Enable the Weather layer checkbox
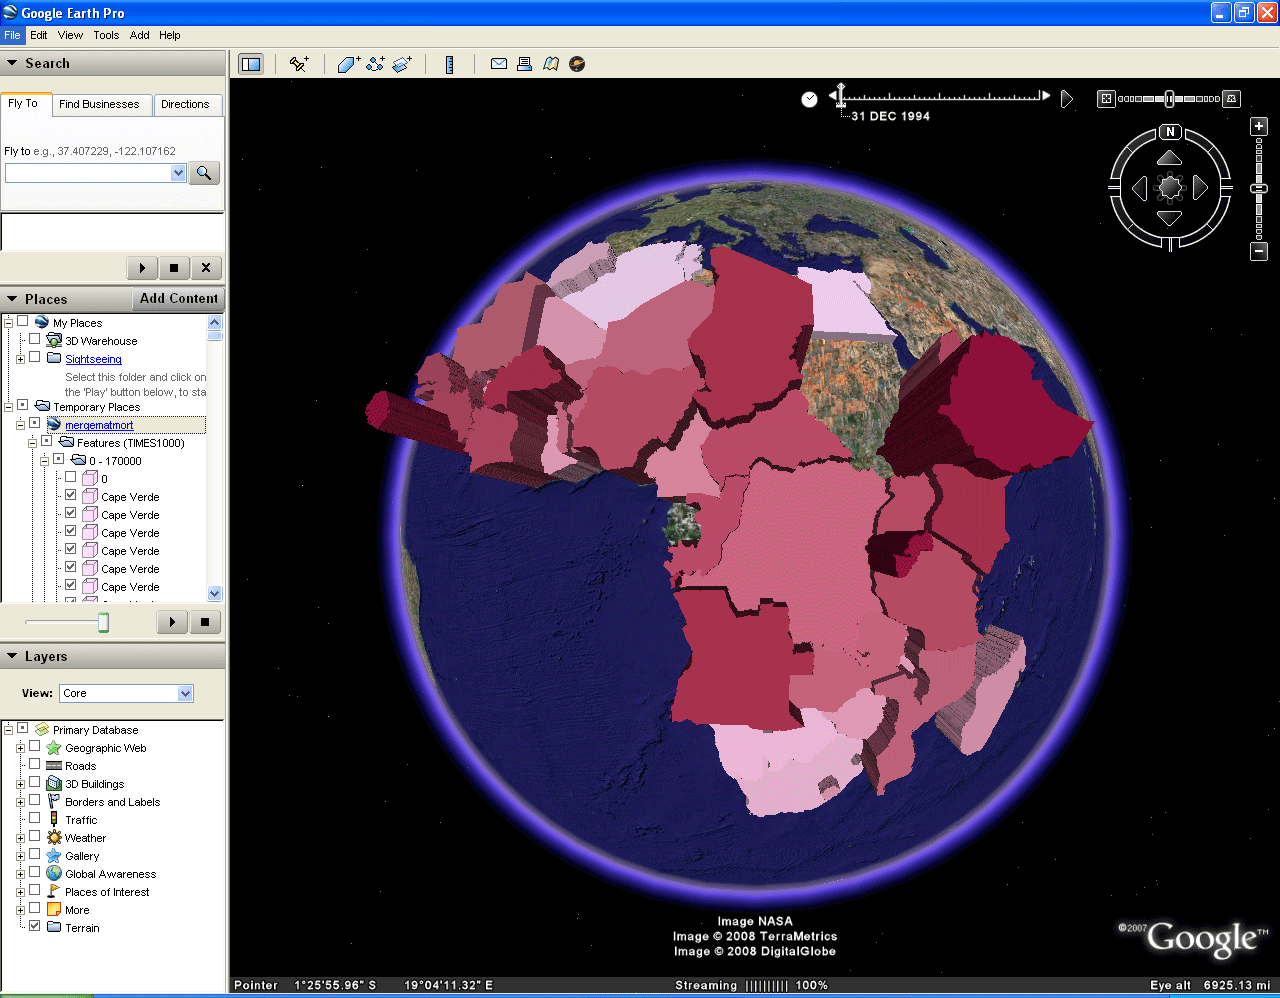Viewport: 1280px width, 998px height. tap(35, 836)
